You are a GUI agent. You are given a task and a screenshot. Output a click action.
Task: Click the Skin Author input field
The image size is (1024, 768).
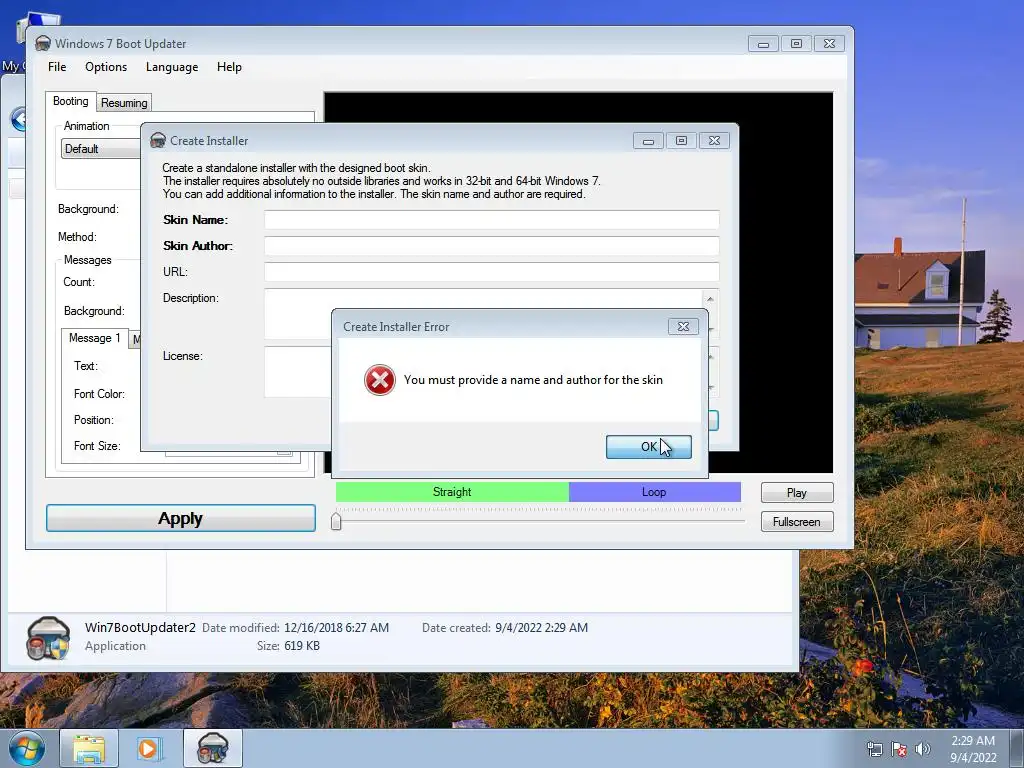[x=491, y=246]
